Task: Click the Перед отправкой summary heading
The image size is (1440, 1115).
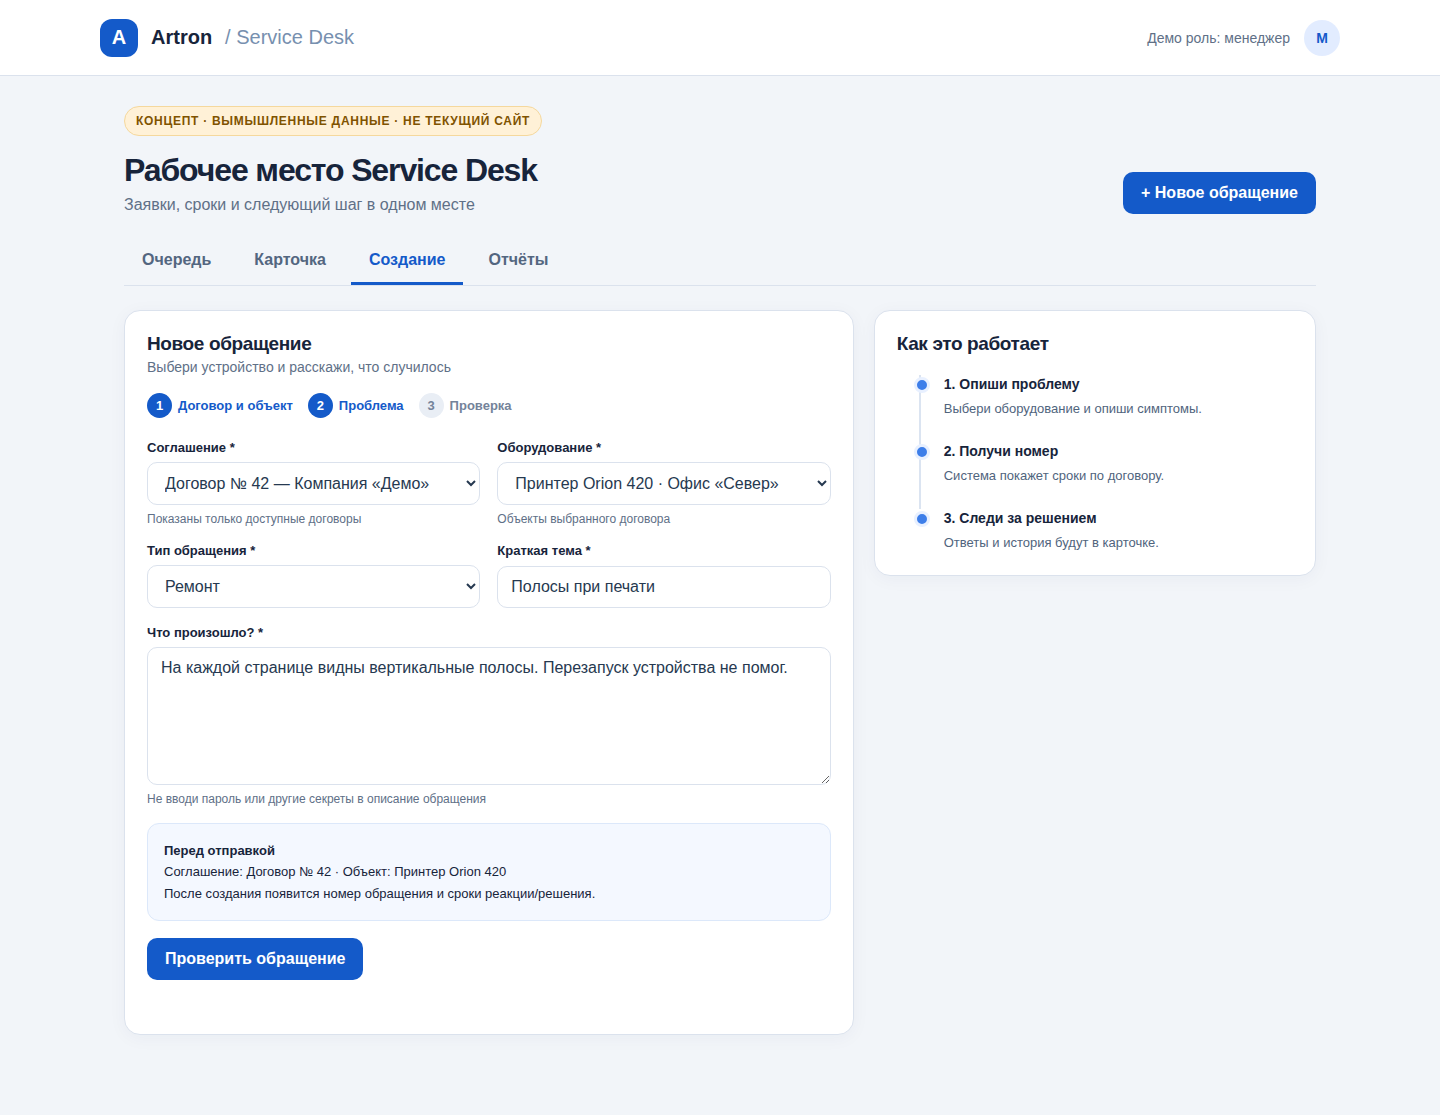Action: (219, 851)
